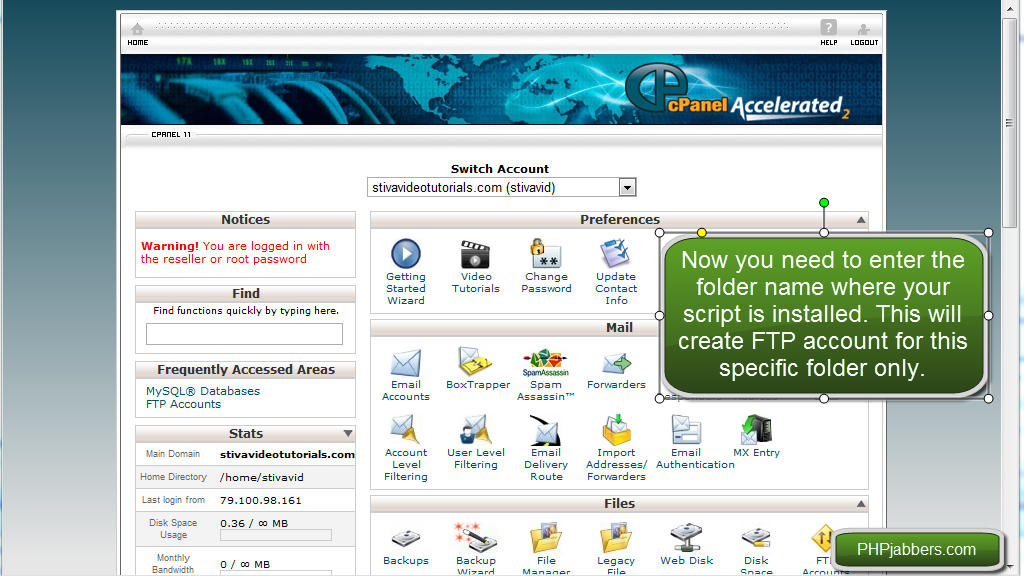Collapse the Stats panel
Viewport: 1024px width, 576px height.
pos(348,434)
